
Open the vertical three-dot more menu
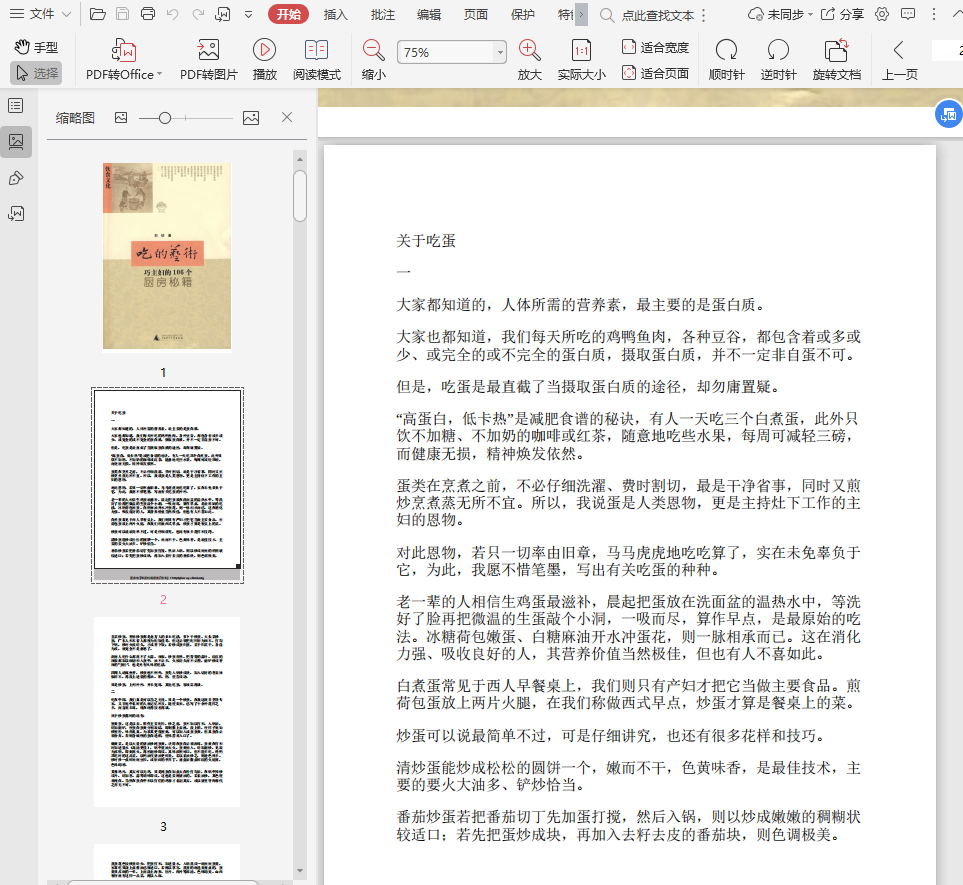[x=934, y=14]
